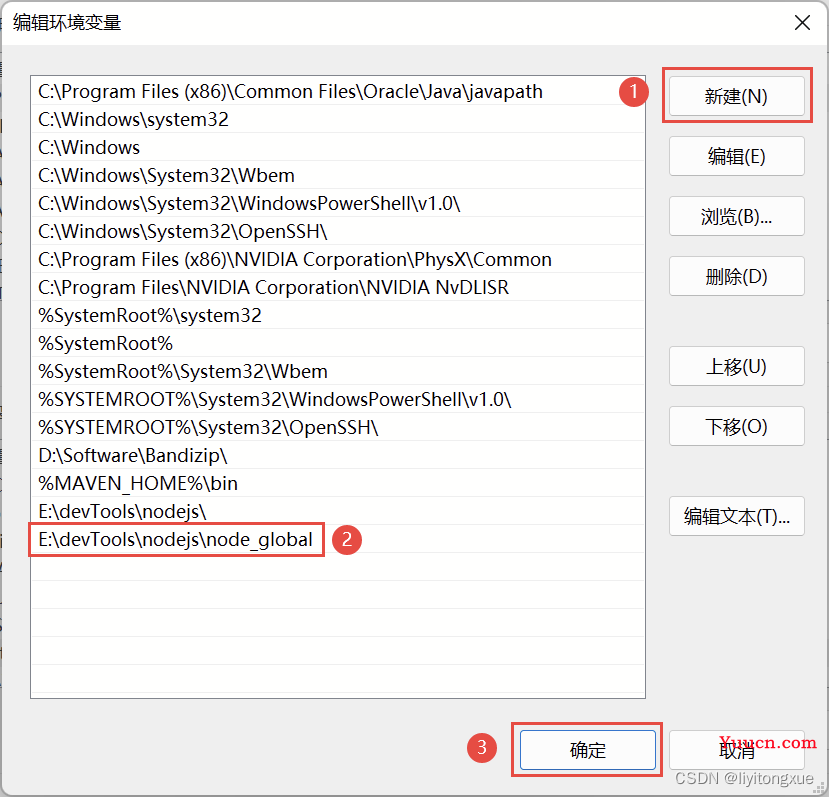Click the 新建(N) button

[736, 96]
